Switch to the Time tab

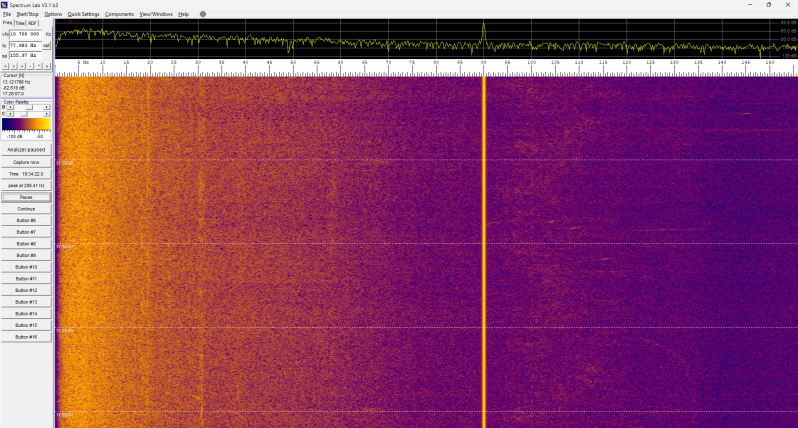pos(20,23)
